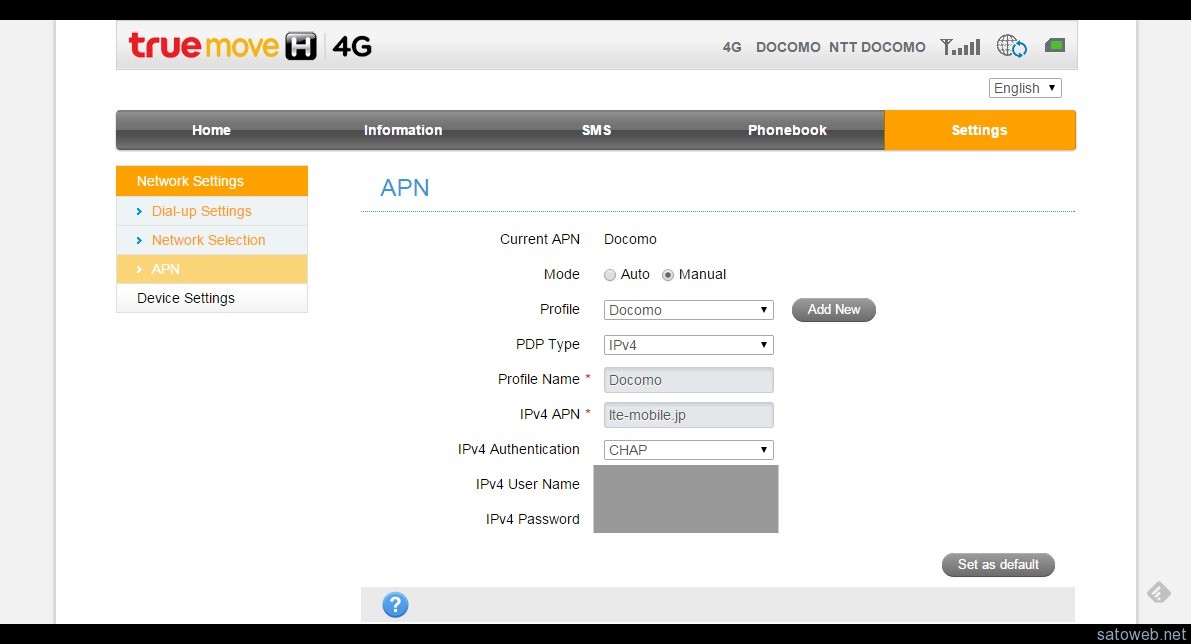The width and height of the screenshot is (1191, 644).
Task: Open the Information tab
Action: pyautogui.click(x=402, y=130)
